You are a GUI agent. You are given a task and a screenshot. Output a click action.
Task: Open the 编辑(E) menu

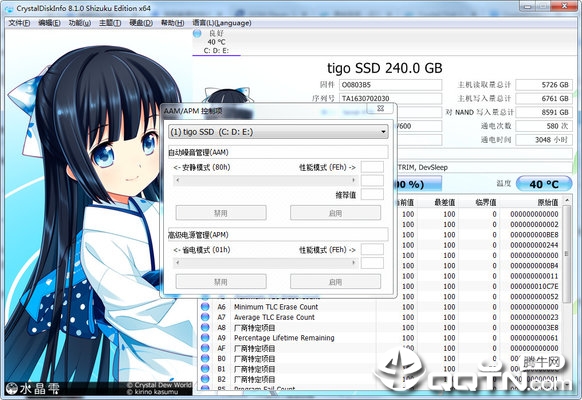point(49,23)
